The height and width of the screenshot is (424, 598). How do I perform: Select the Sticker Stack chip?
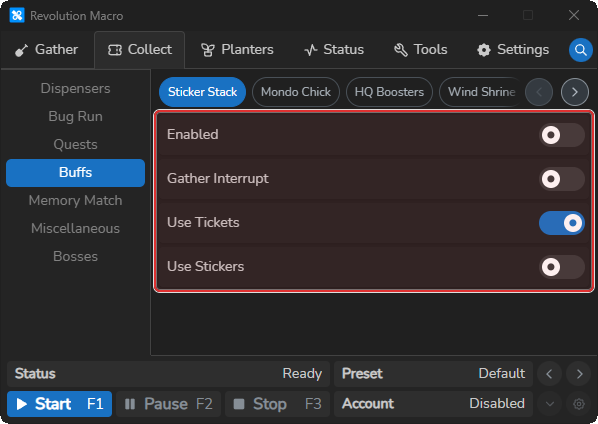coord(203,92)
